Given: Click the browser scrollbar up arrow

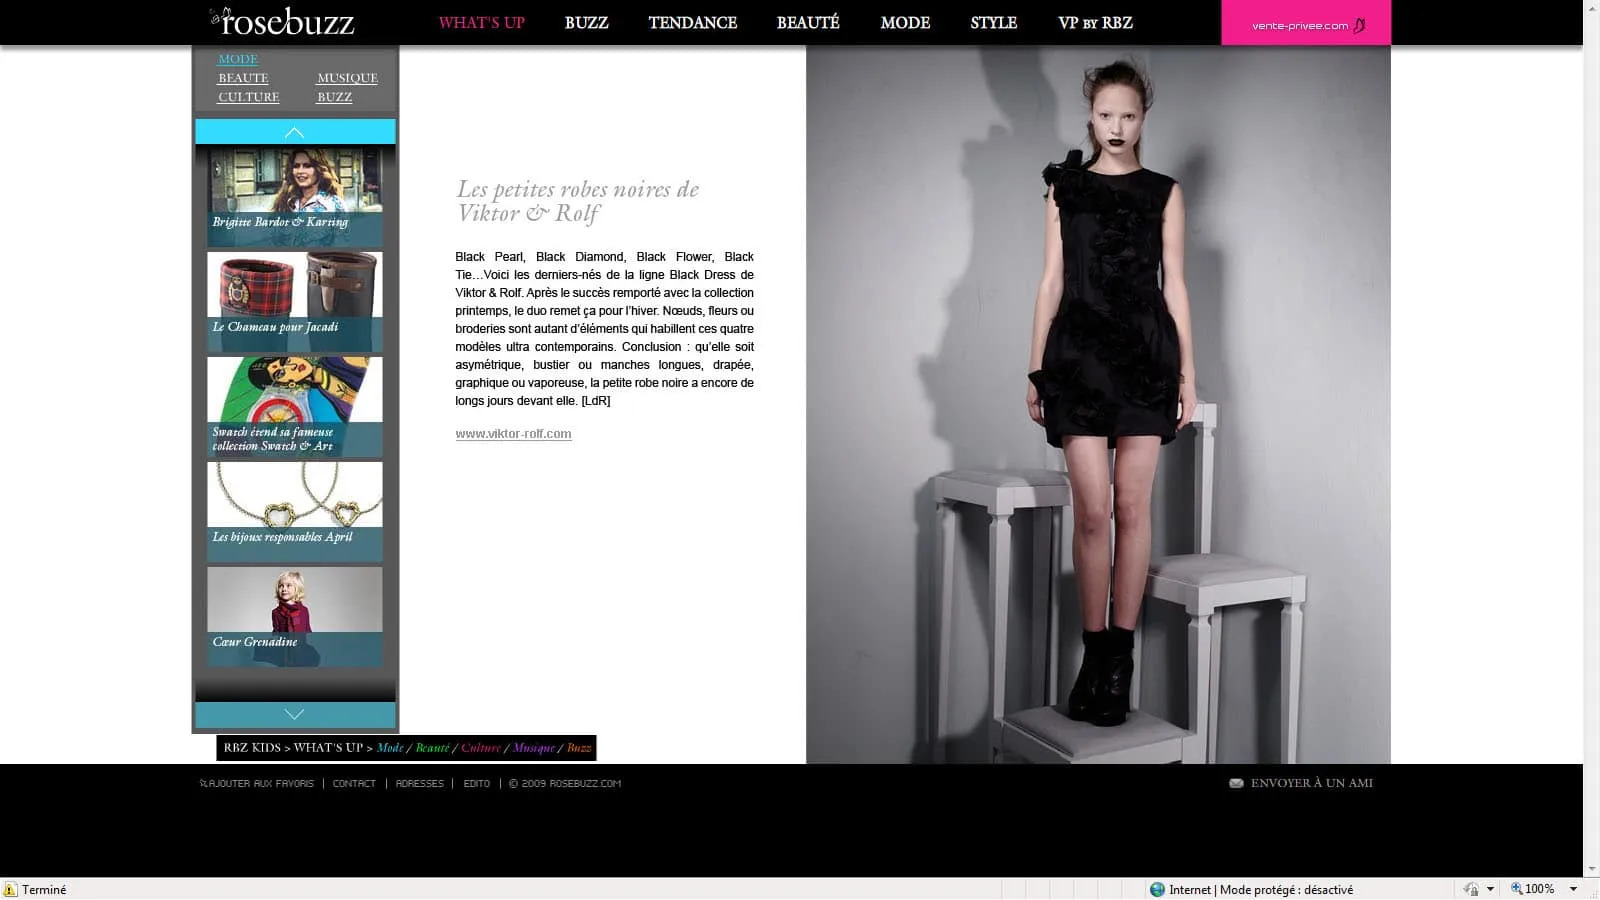Looking at the screenshot, I should 1592,8.
